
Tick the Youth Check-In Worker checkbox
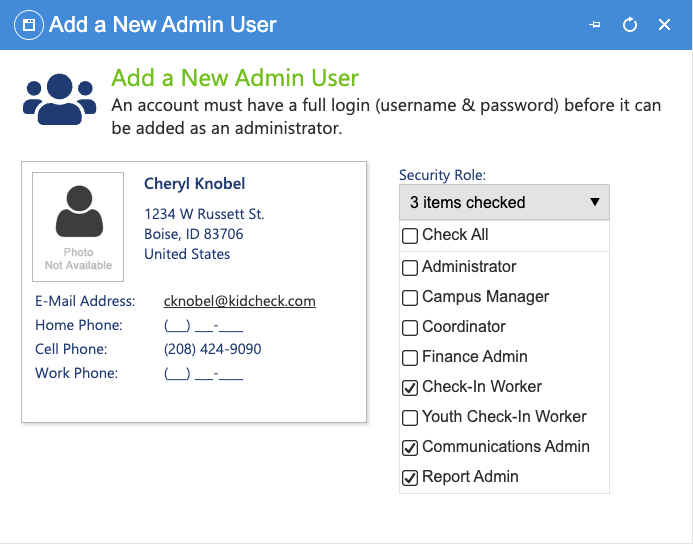coord(410,418)
